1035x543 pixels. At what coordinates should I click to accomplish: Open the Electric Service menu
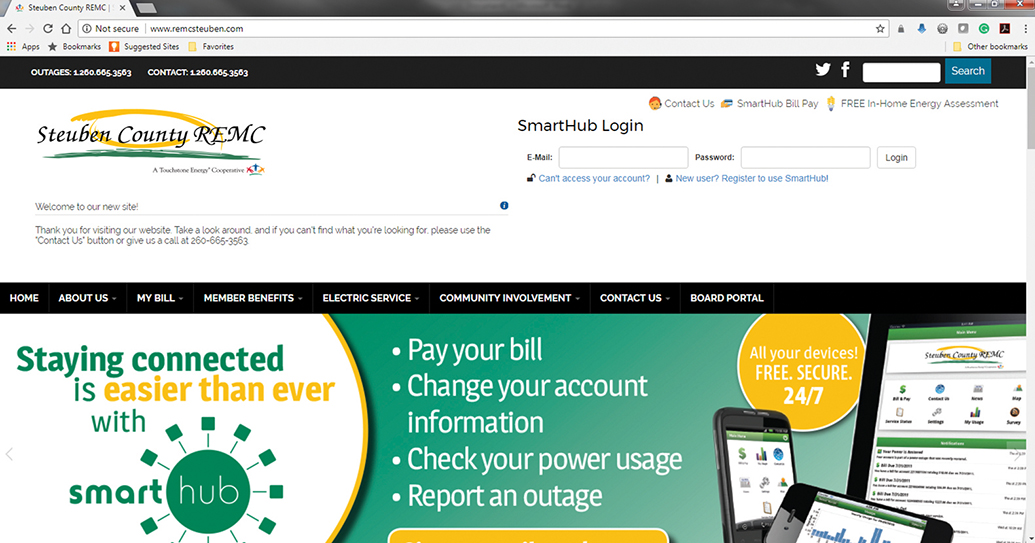point(370,298)
